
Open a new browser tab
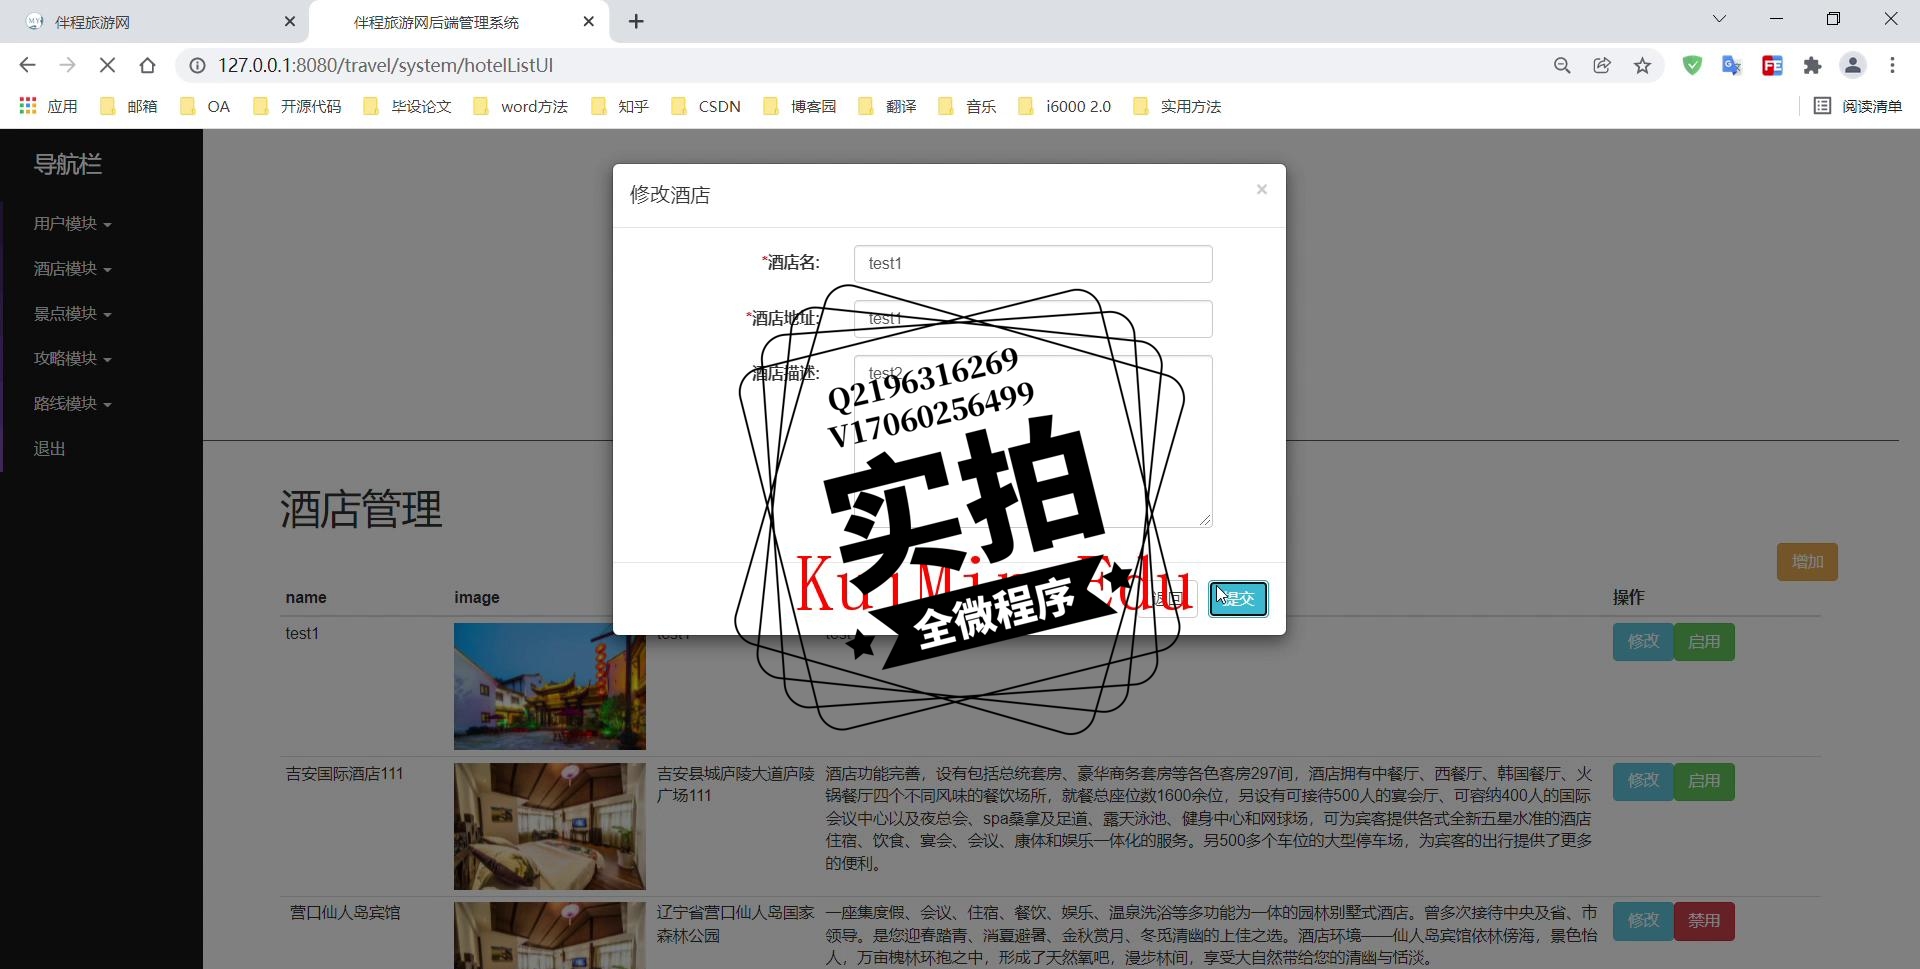636,21
